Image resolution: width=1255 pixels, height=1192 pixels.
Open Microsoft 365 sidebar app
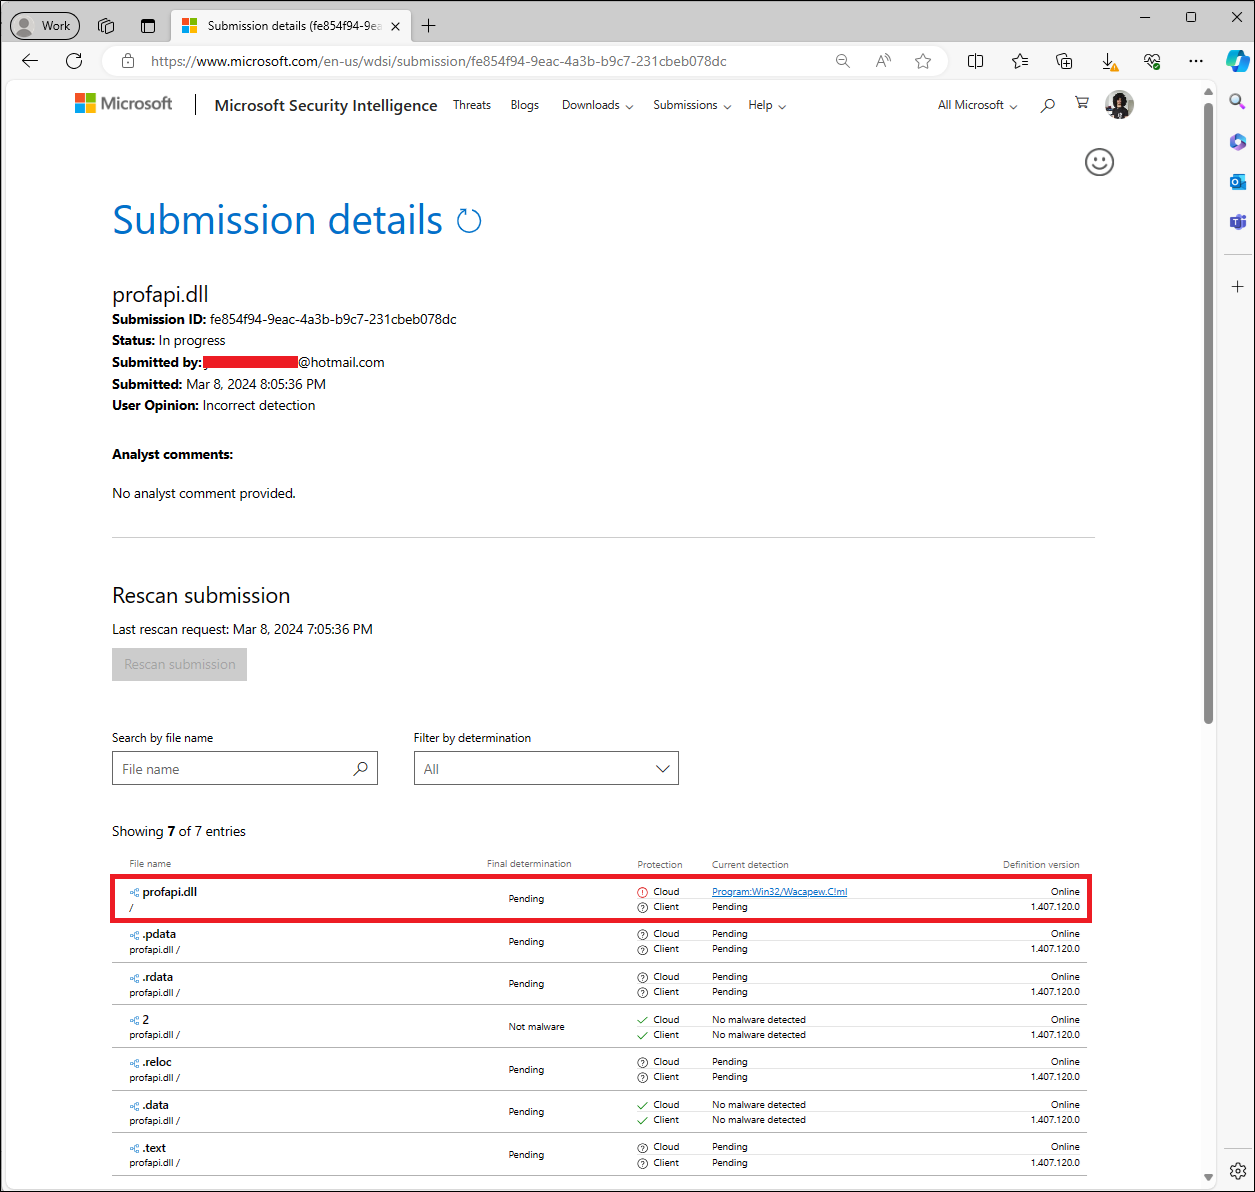coord(1237,141)
